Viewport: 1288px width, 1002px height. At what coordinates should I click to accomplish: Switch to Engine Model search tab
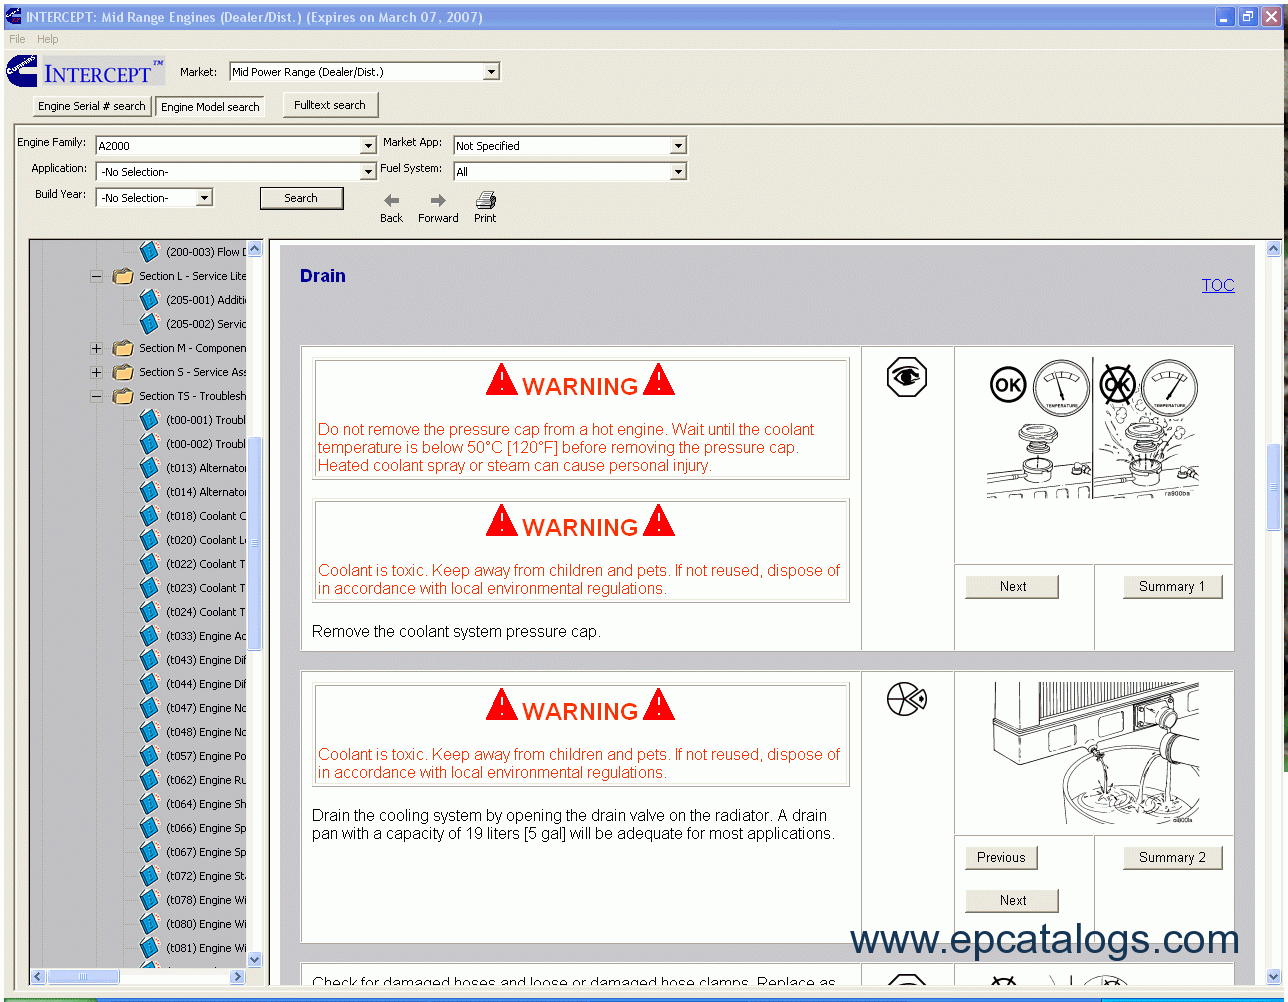[210, 107]
